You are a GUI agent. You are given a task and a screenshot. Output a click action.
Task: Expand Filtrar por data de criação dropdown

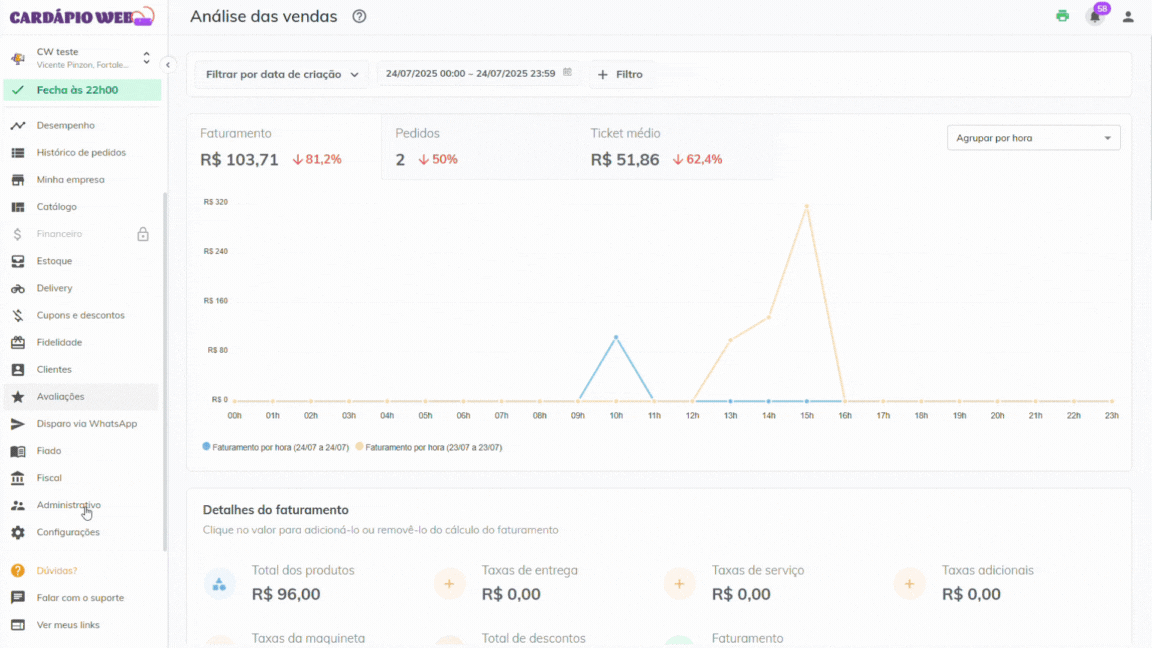pyautogui.click(x=281, y=74)
